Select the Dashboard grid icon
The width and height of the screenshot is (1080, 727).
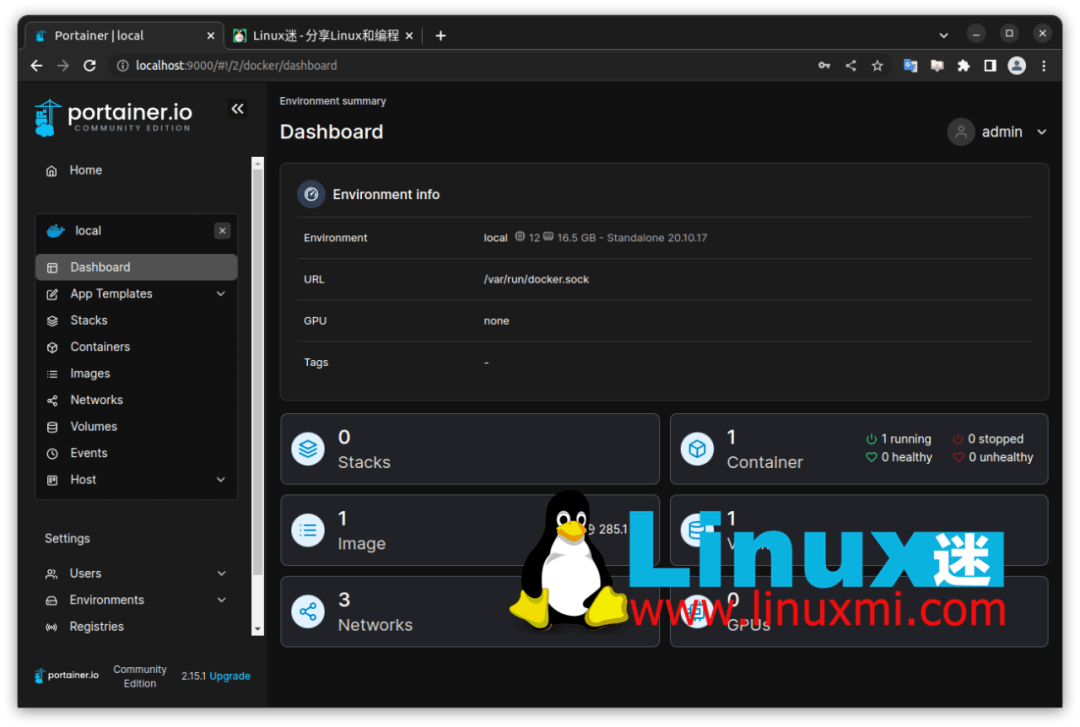coord(52,267)
